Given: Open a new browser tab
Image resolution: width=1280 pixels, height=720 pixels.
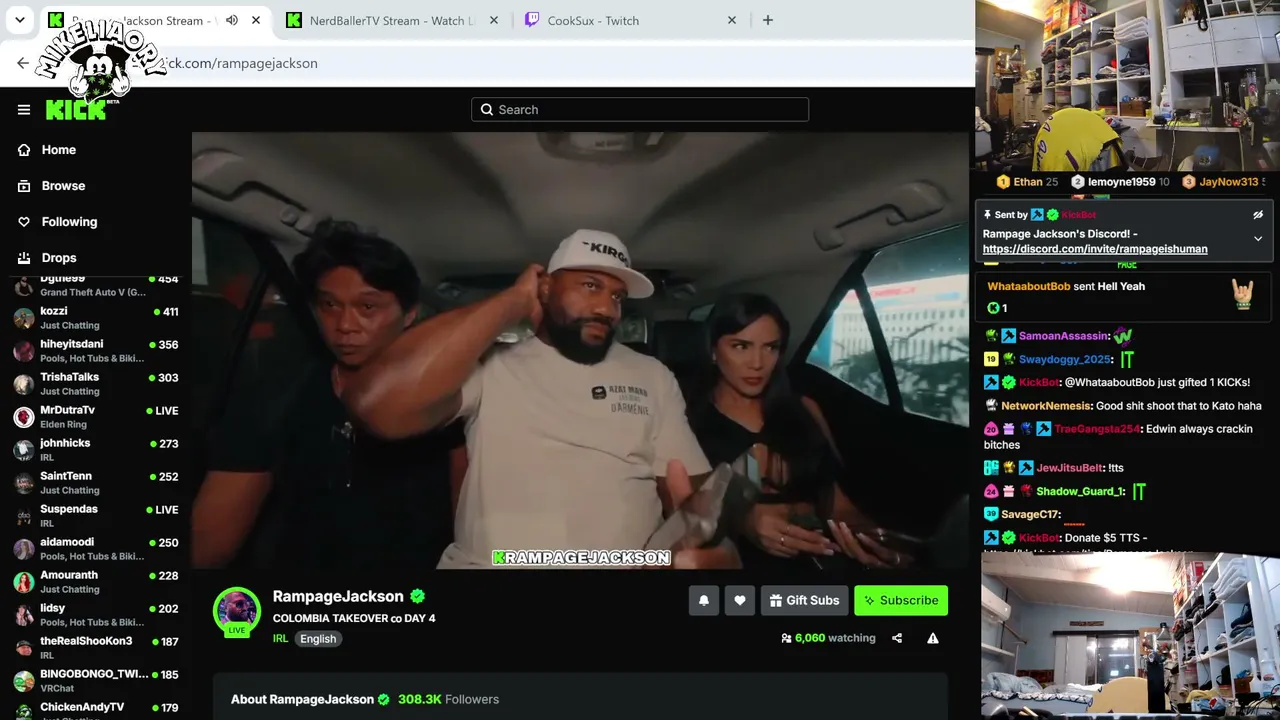Looking at the screenshot, I should coord(768,20).
